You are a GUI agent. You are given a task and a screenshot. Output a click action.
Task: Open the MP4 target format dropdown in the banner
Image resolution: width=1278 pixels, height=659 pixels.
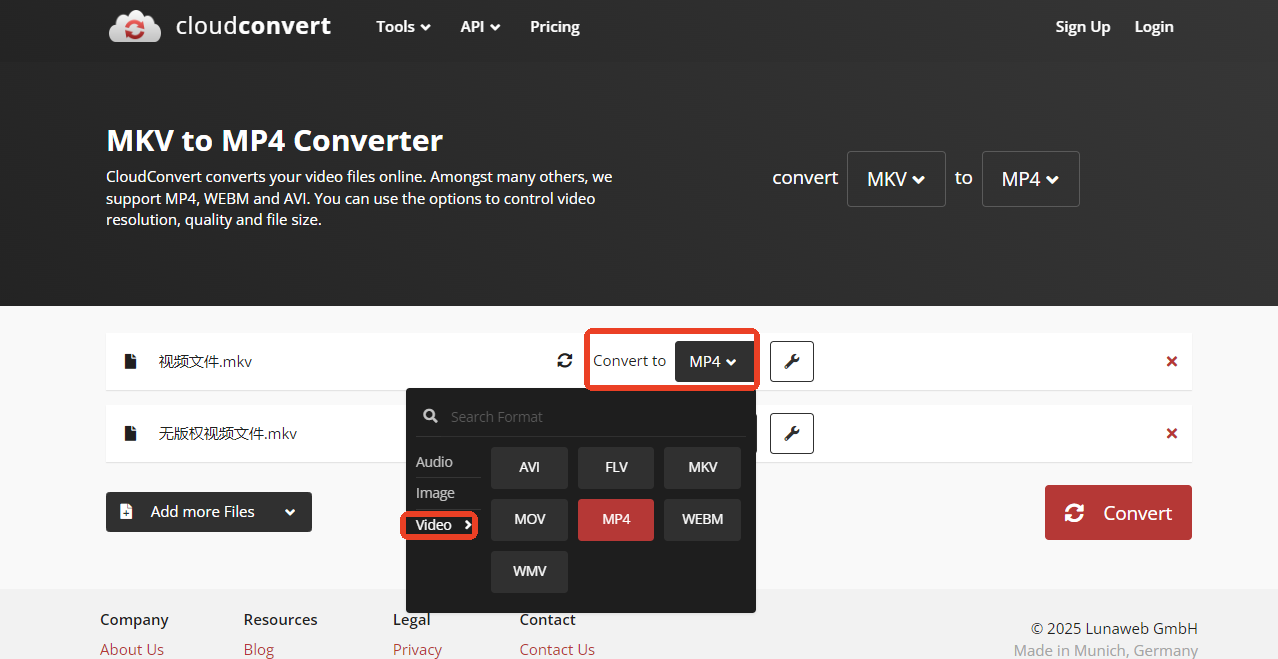tap(1031, 179)
